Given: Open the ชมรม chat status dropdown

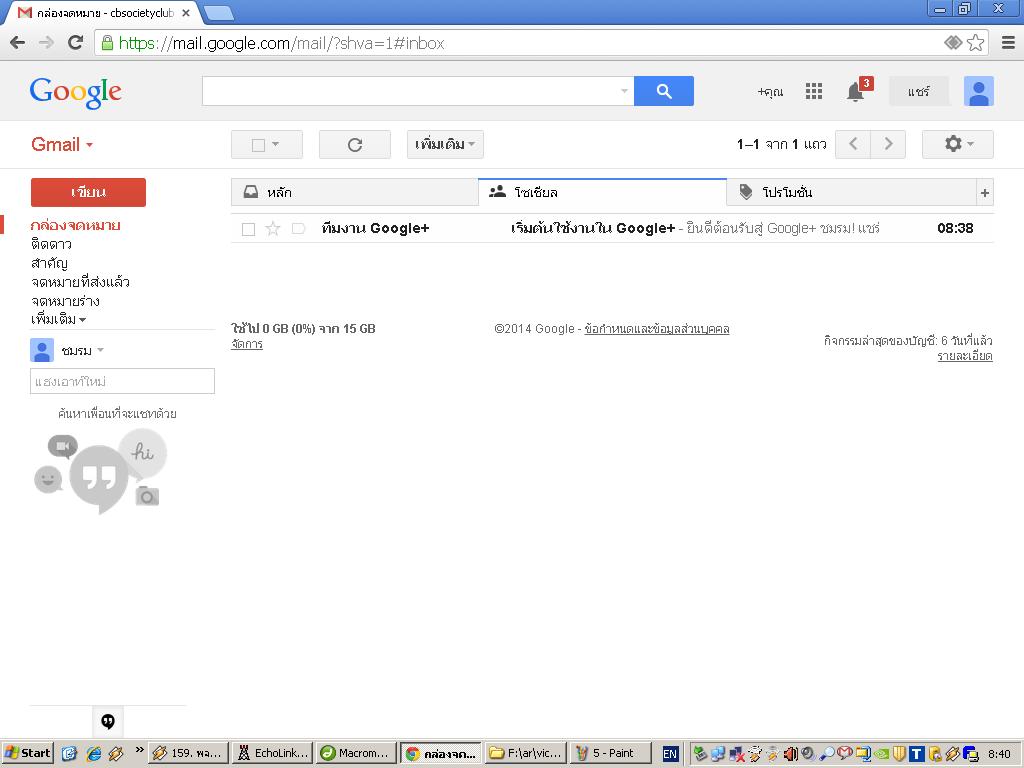Looking at the screenshot, I should pyautogui.click(x=101, y=350).
